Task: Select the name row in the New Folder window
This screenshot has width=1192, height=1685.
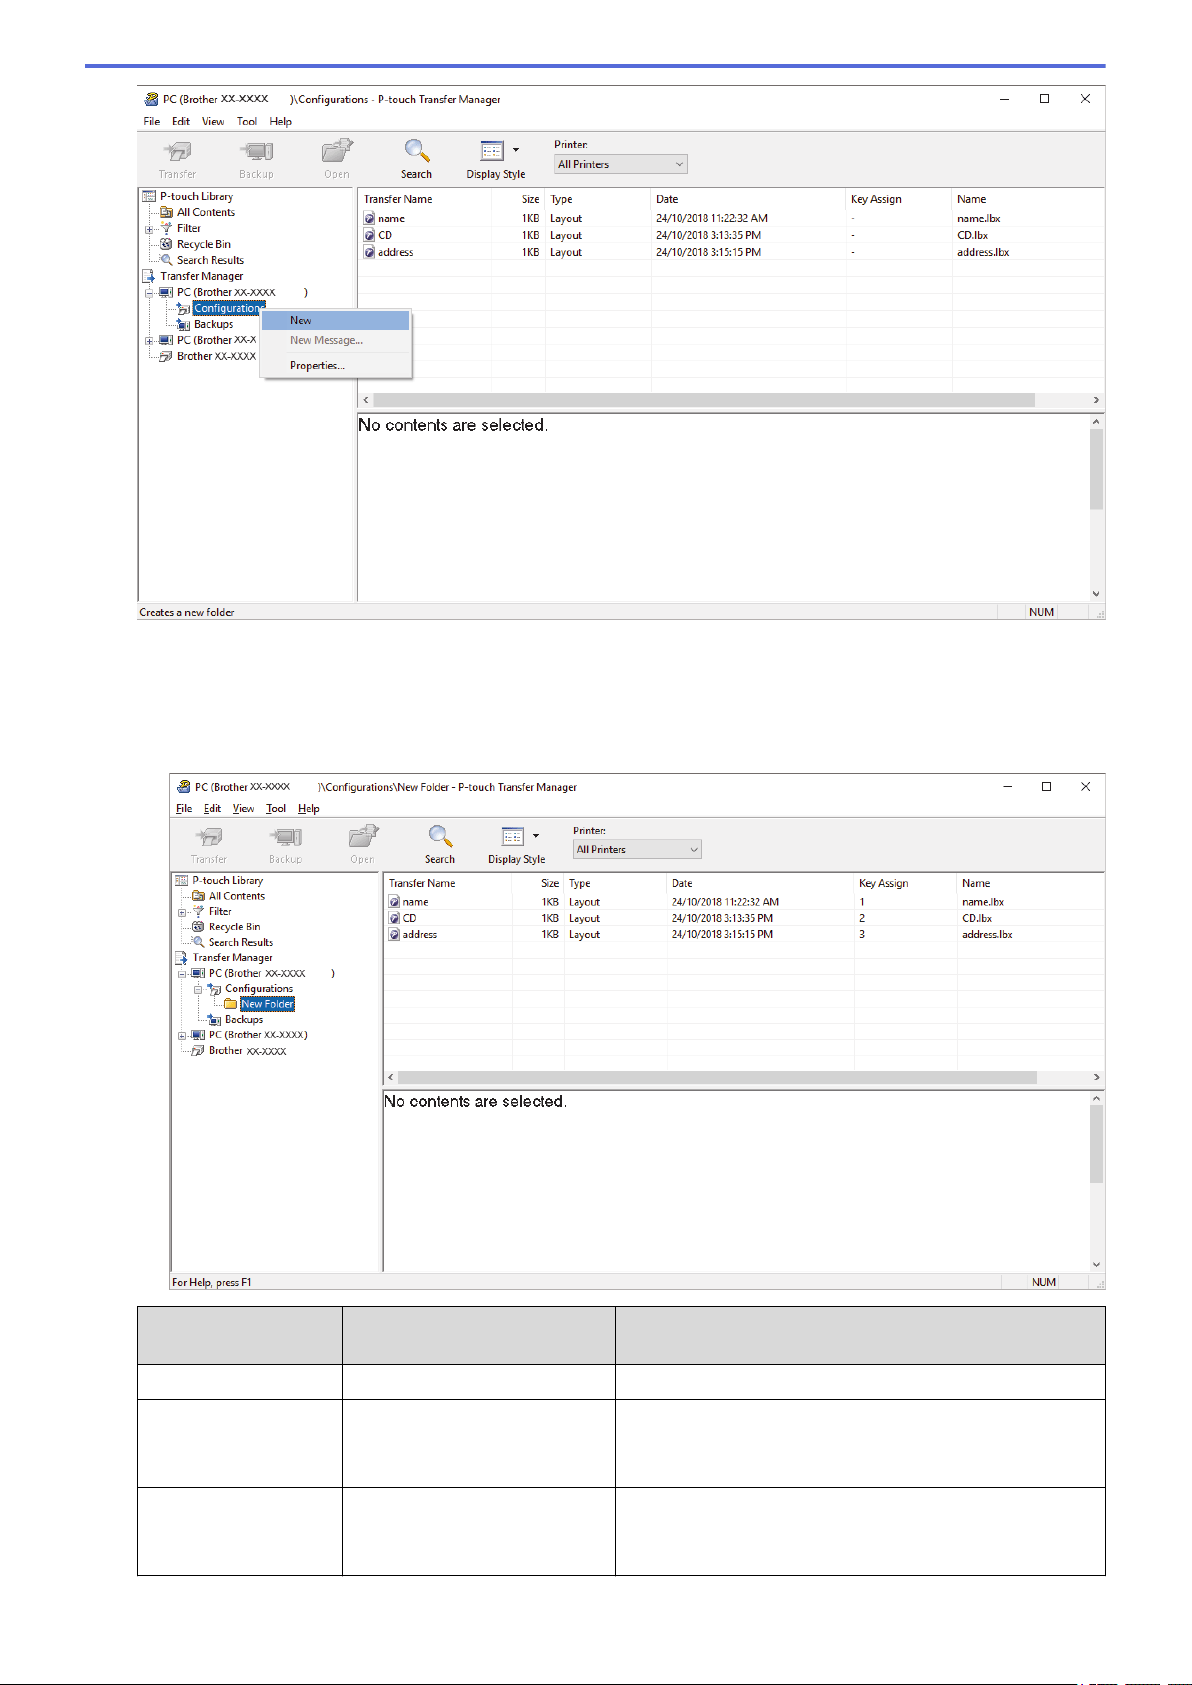Action: click(x=744, y=902)
